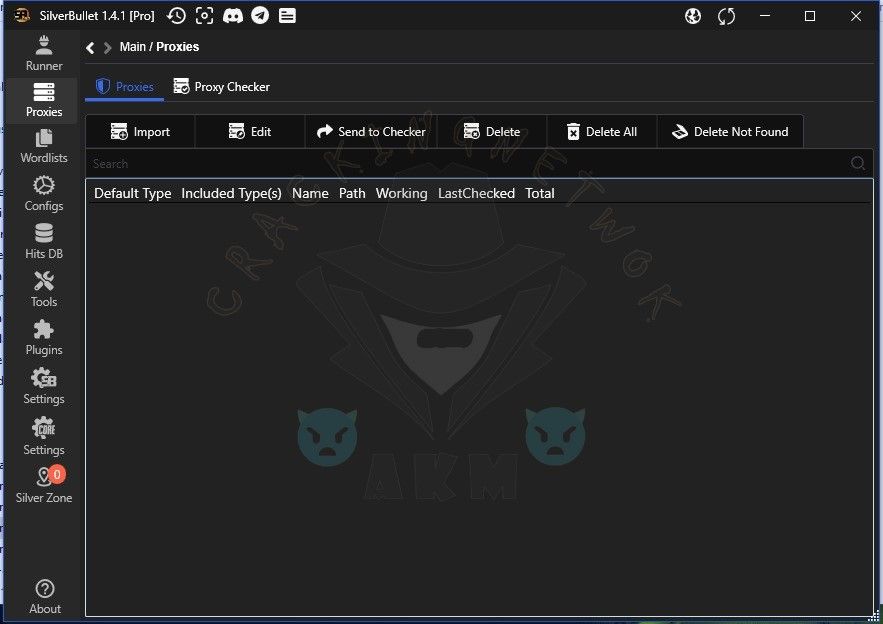The height and width of the screenshot is (624, 883).
Task: Open the Runner section in sidebar
Action: click(x=43, y=53)
